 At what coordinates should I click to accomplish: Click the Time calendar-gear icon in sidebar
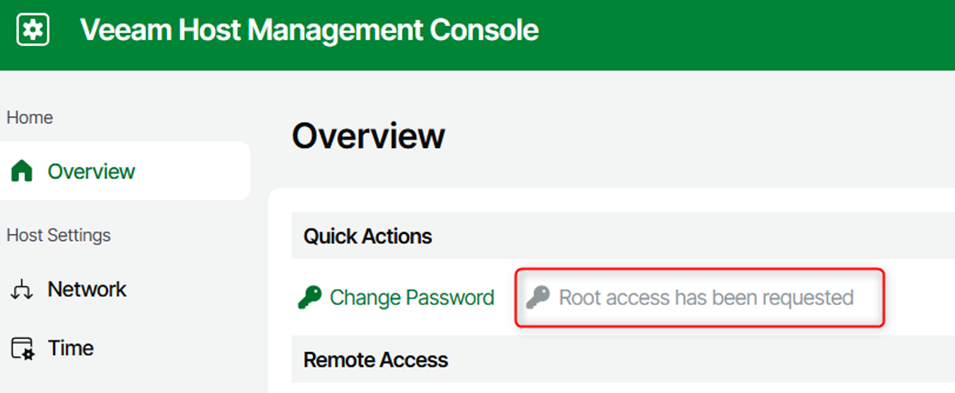click(23, 349)
